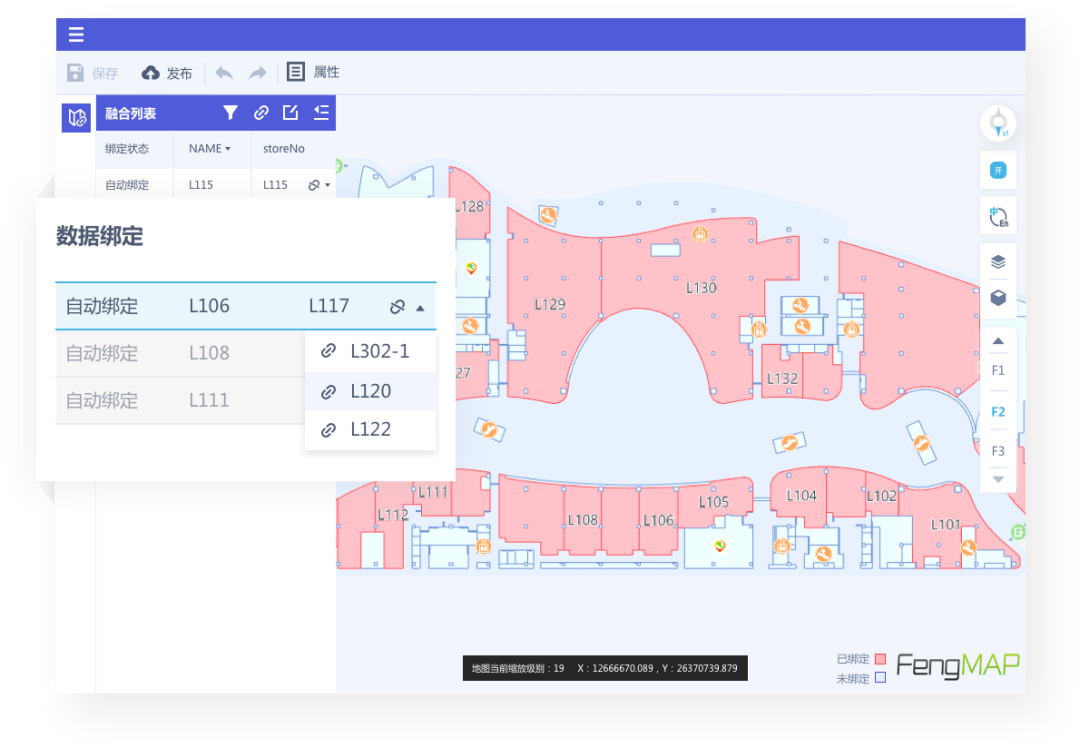Image resolution: width=1080 pixels, height=748 pixels.
Task: Collapse the 融合列表 panel with the indent icon
Action: click(x=321, y=113)
